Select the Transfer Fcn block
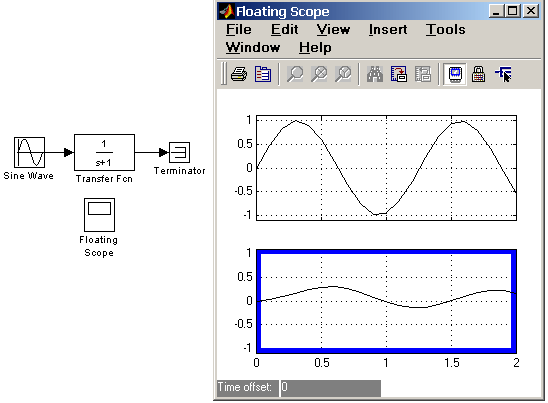548x403 pixels. [x=104, y=152]
